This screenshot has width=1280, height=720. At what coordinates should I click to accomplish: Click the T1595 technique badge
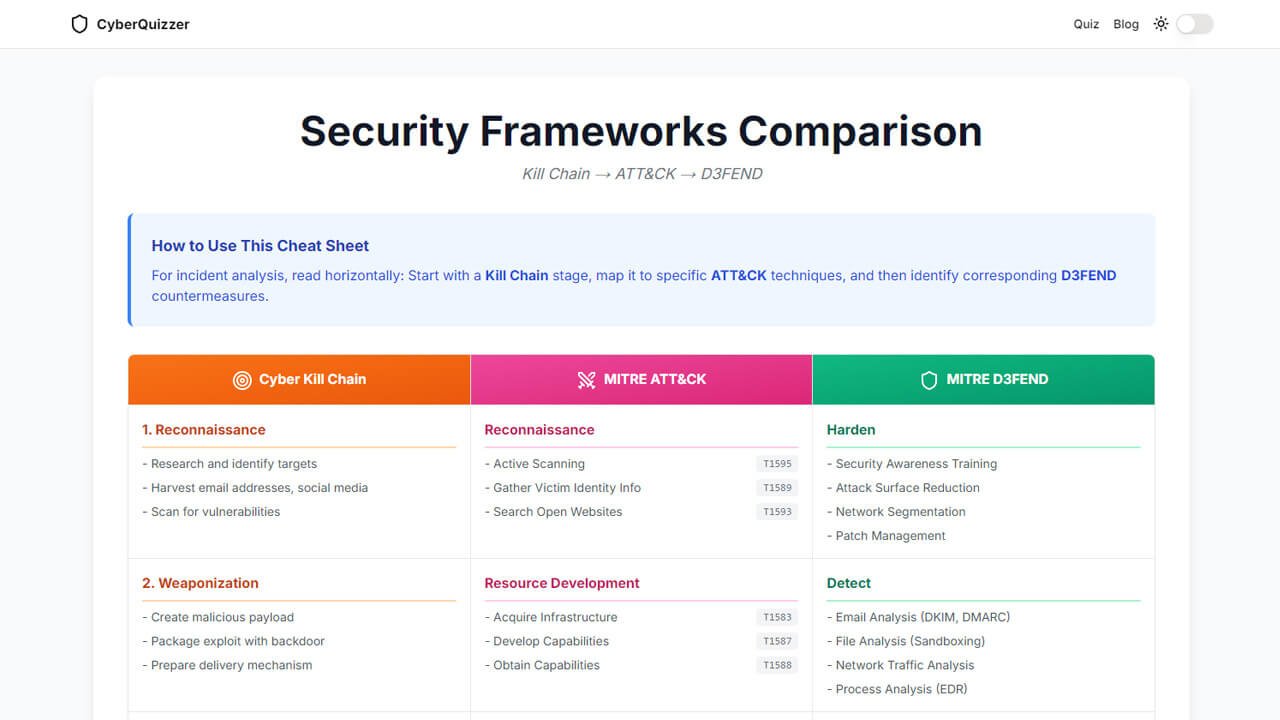point(777,464)
